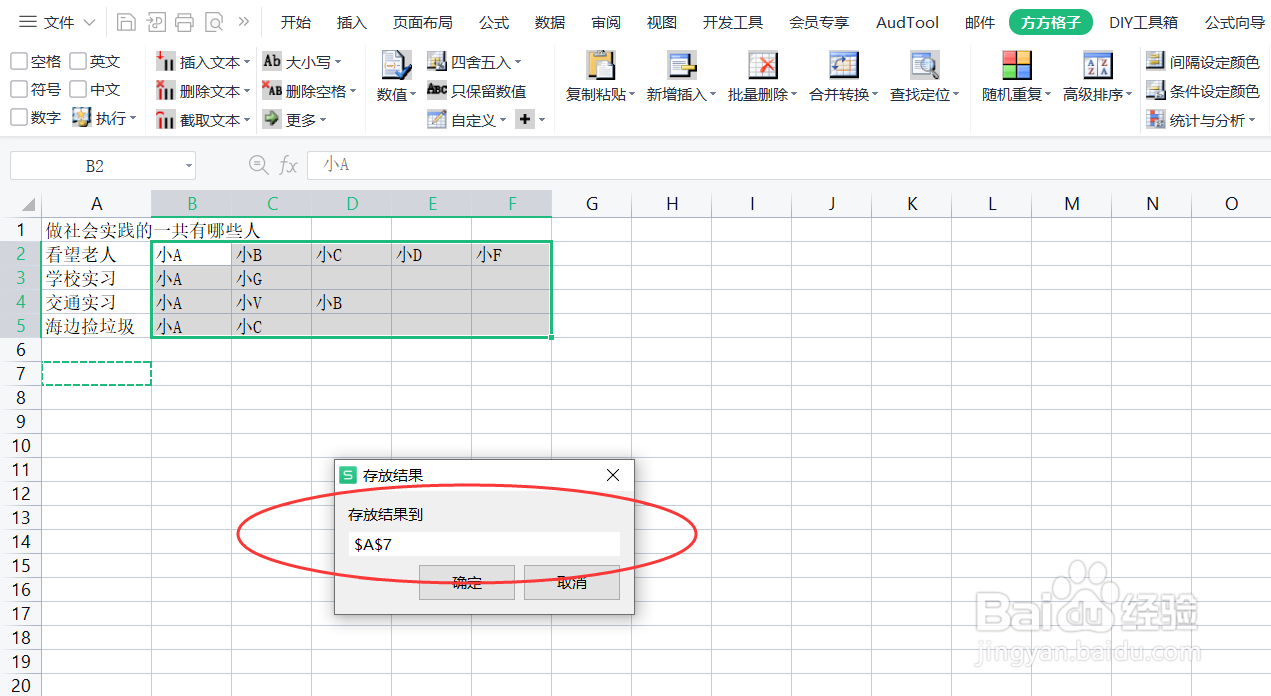The image size is (1271, 696).
Task: Click the 执行 run button
Action: (104, 118)
